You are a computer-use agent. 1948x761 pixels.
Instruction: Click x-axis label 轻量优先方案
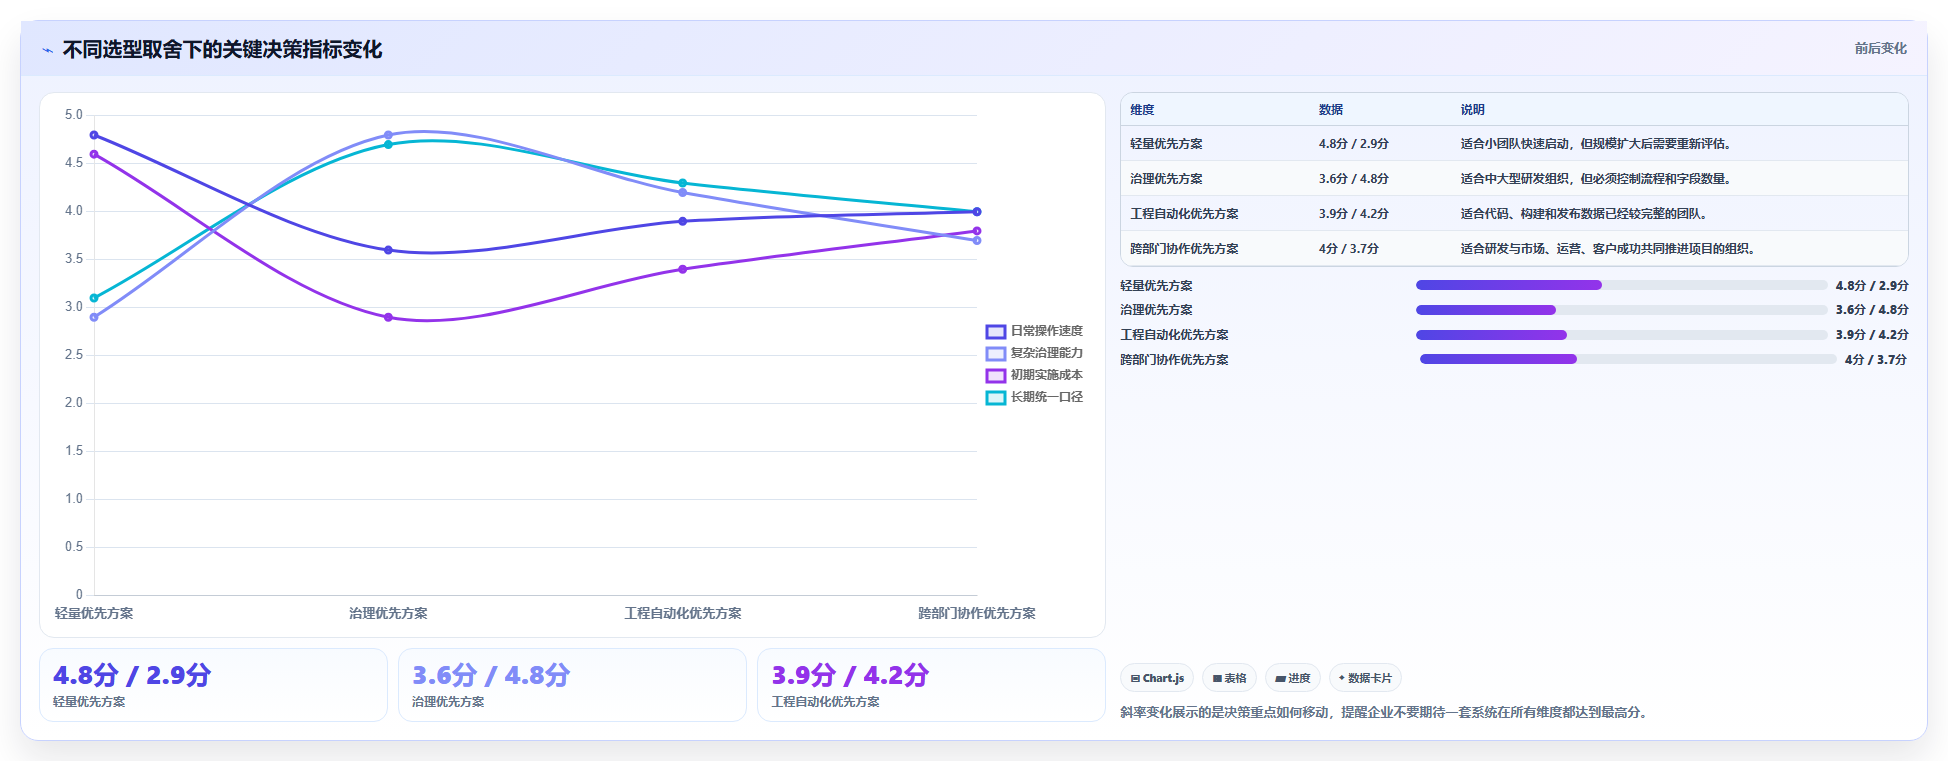[x=94, y=613]
